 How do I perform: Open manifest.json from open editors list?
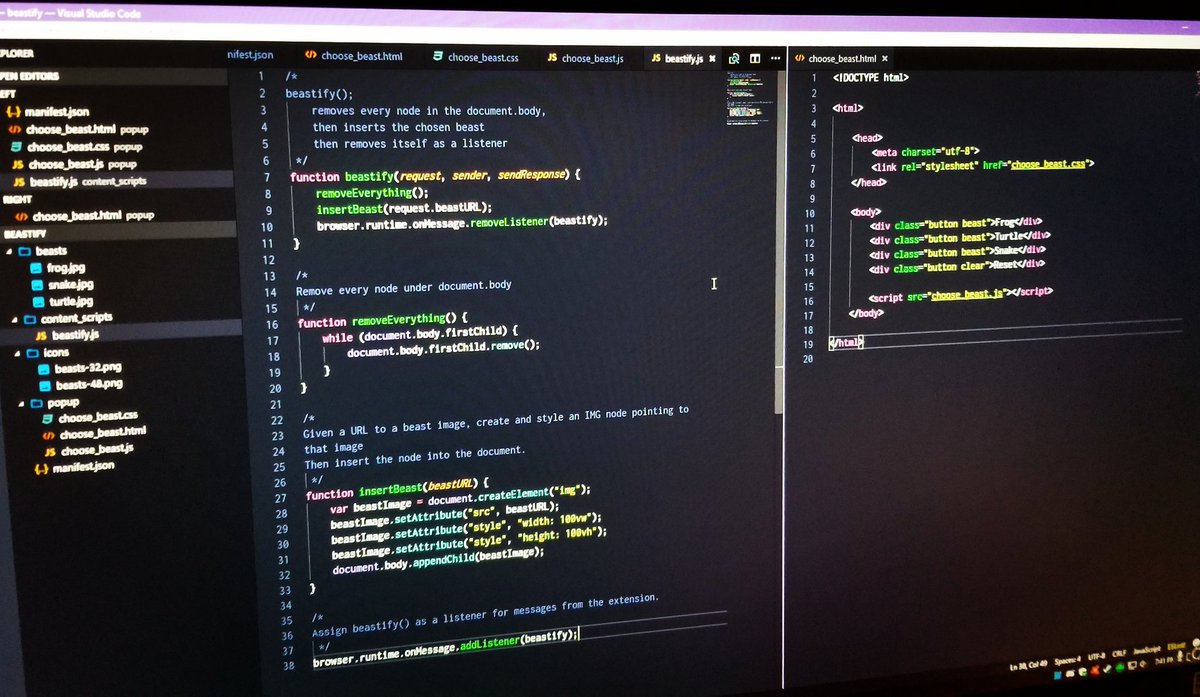(57, 112)
